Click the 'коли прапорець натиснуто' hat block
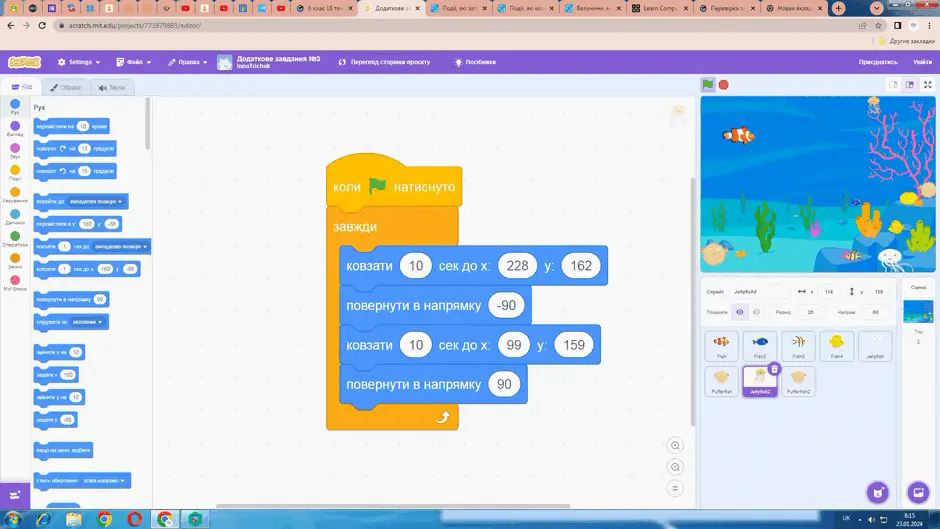Image resolution: width=940 pixels, height=529 pixels. tap(394, 187)
